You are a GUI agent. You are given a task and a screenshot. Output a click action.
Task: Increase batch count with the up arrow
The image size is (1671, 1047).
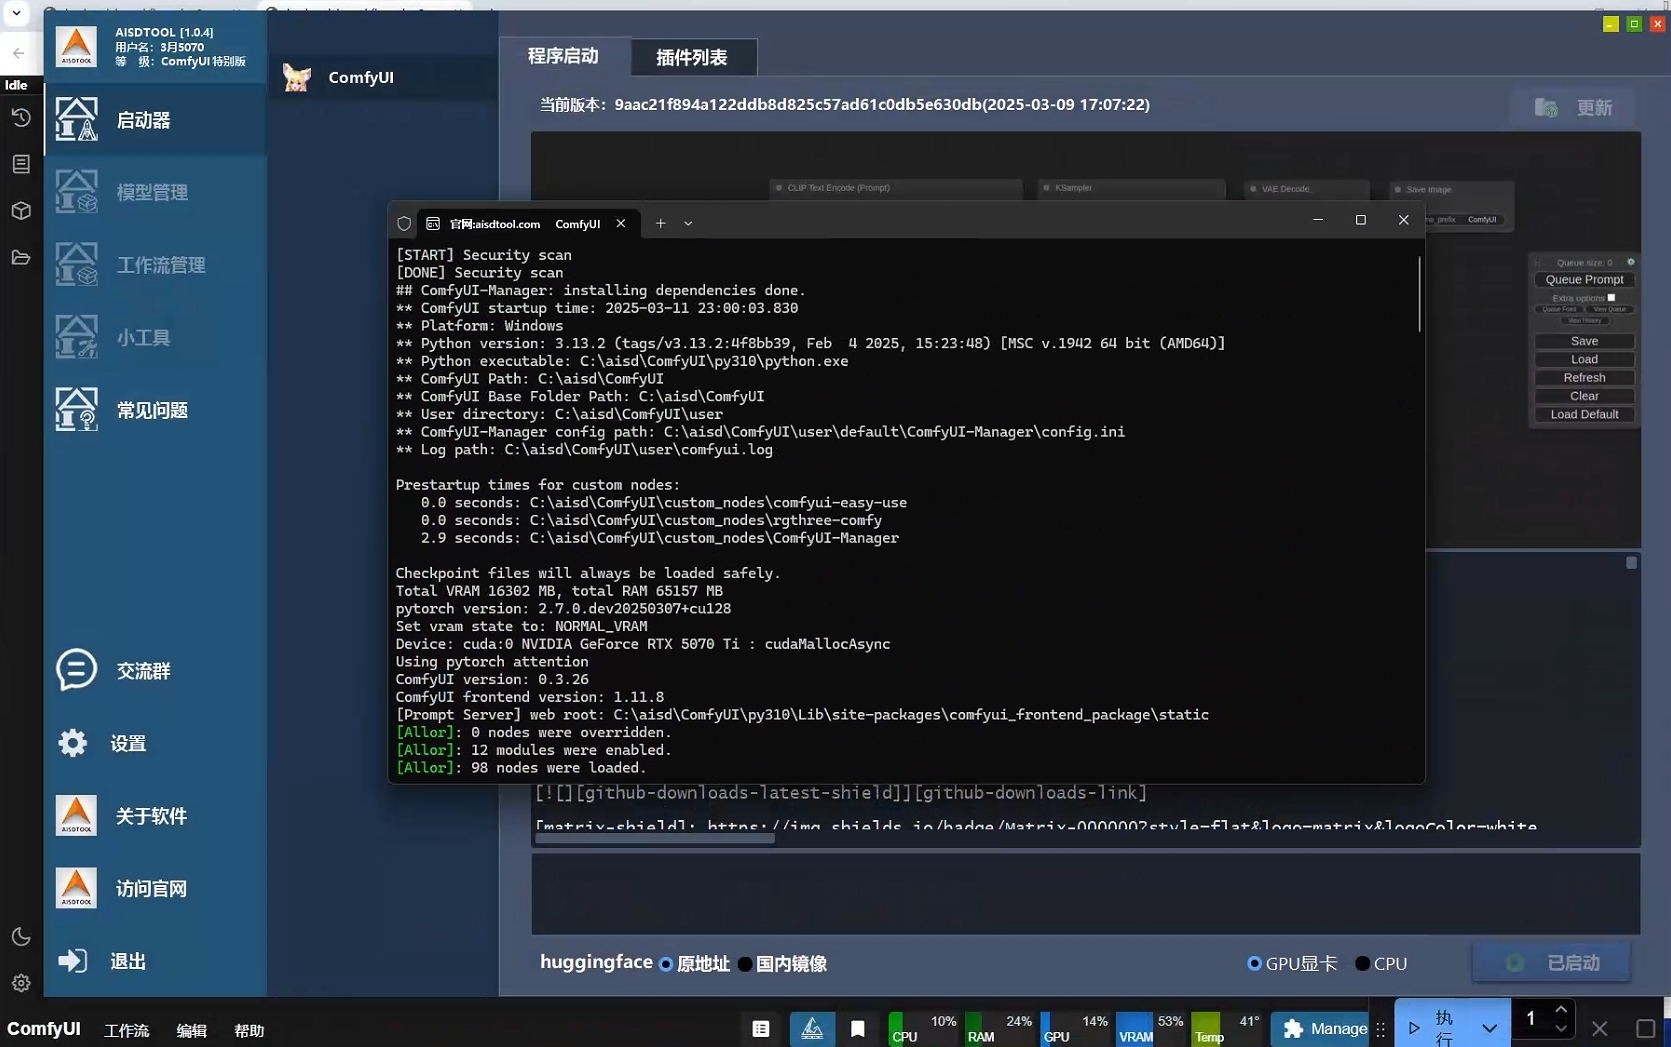click(x=1561, y=1011)
